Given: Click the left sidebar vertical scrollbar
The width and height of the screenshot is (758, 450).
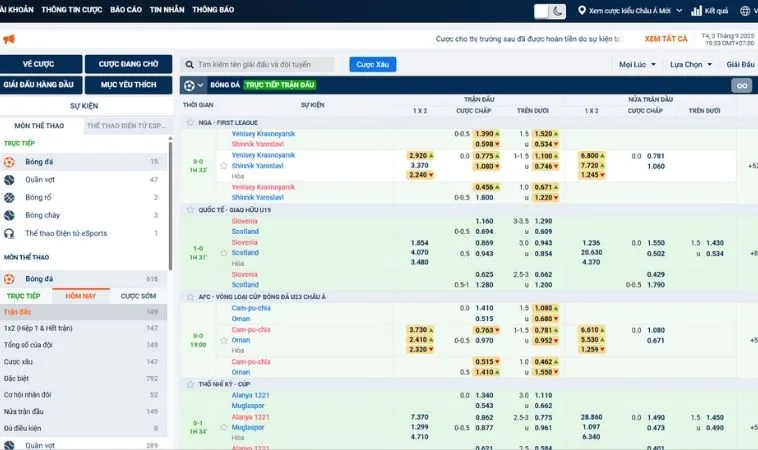Looking at the screenshot, I should pyautogui.click(x=170, y=200).
